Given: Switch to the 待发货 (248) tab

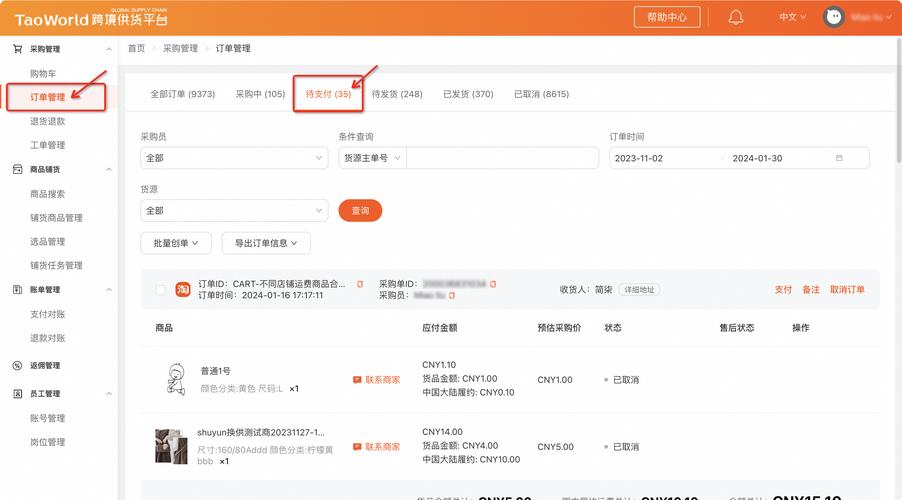Looking at the screenshot, I should tap(397, 94).
